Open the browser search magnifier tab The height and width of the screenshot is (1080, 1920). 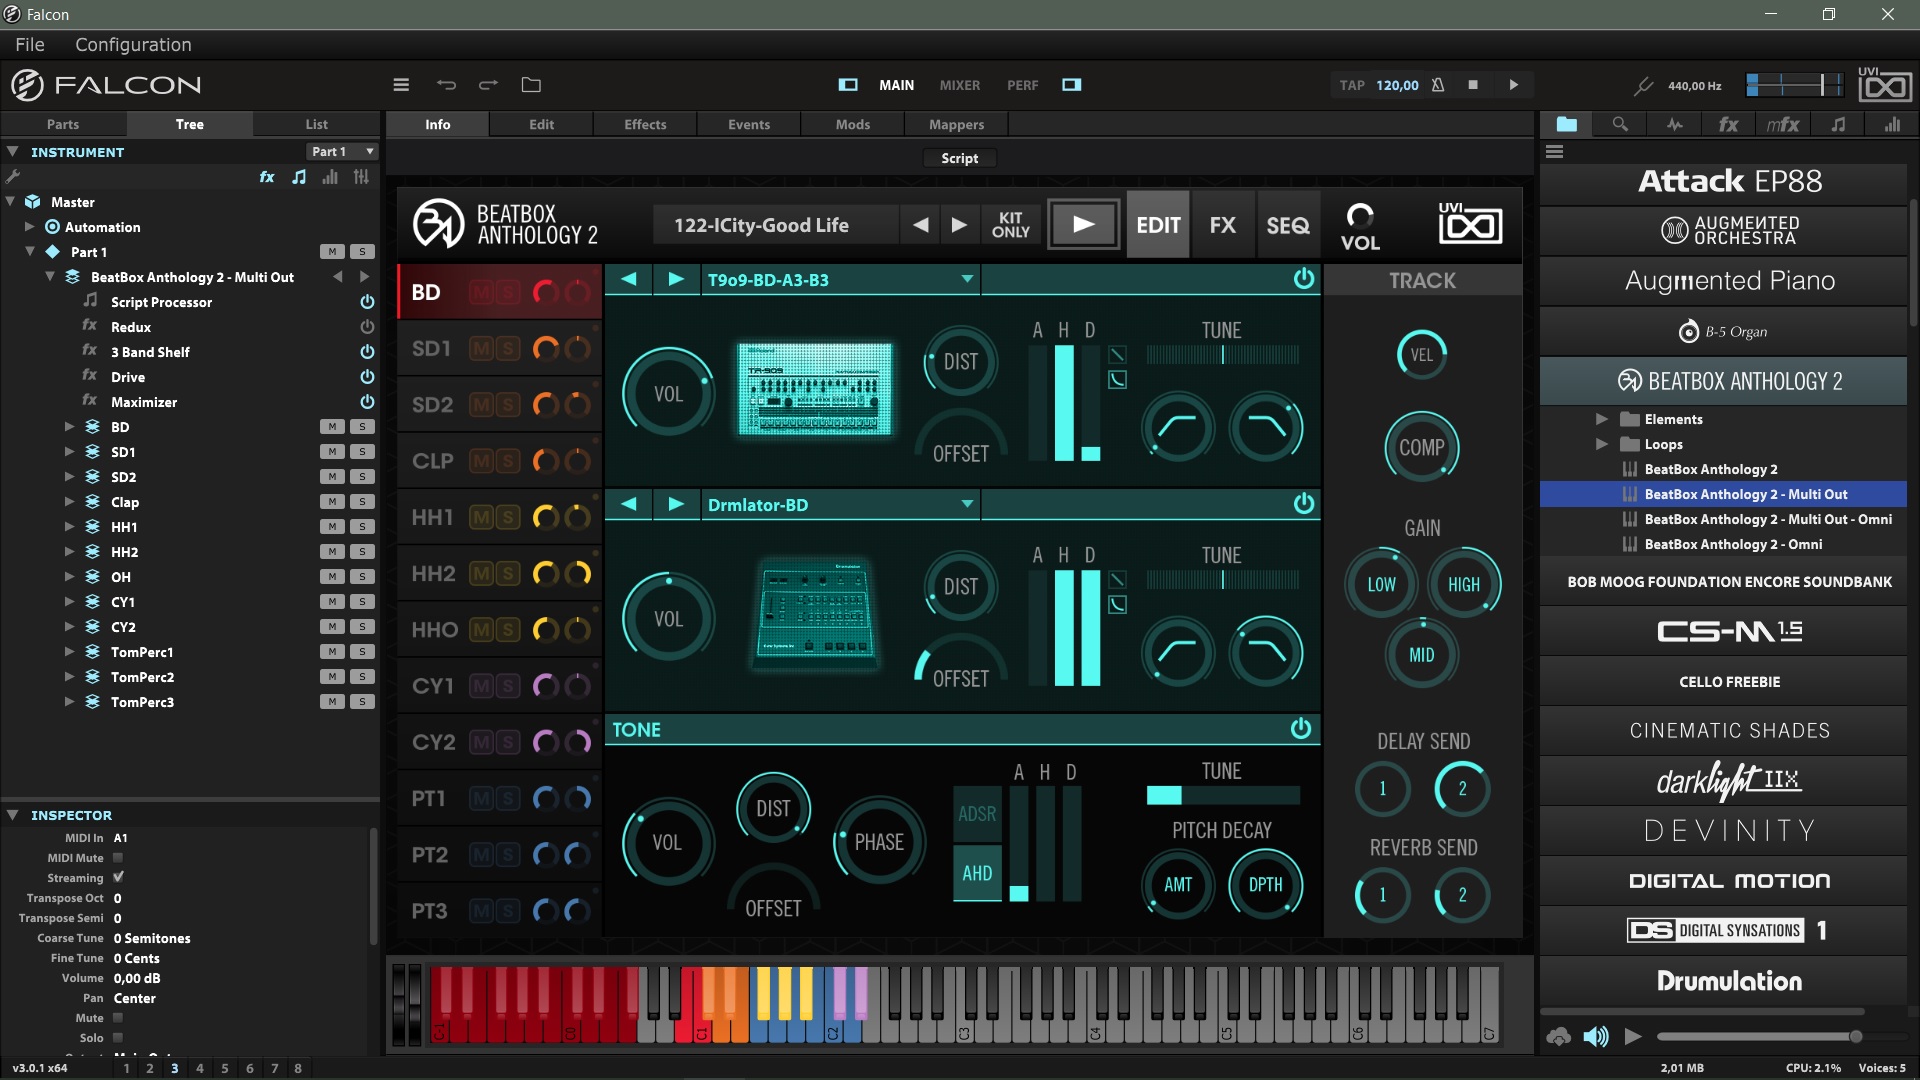pos(1620,124)
